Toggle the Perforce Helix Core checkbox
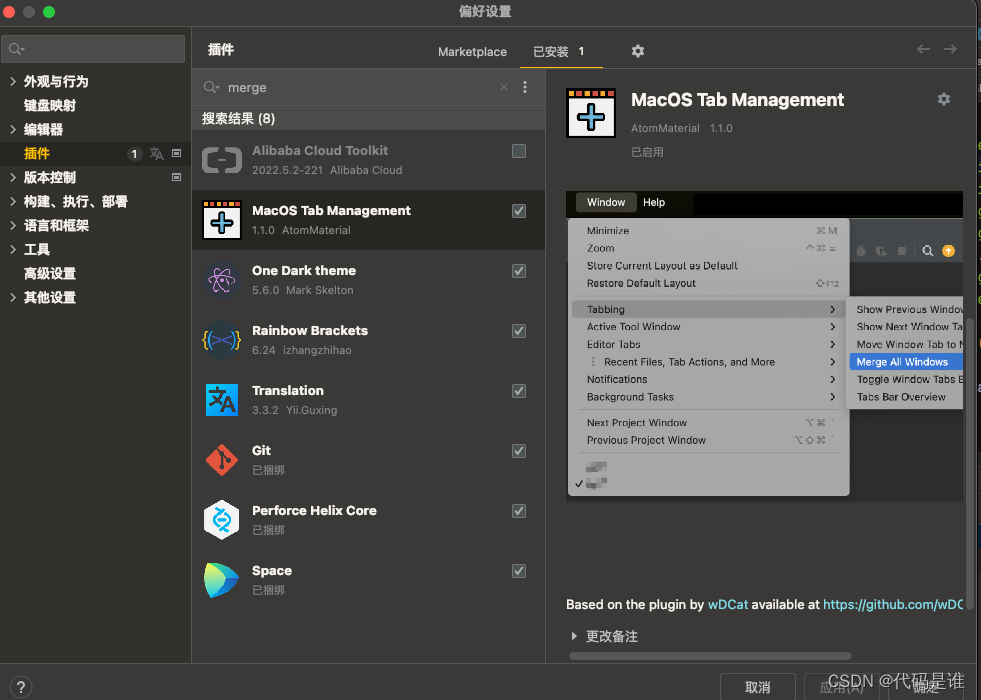981x700 pixels. pyautogui.click(x=519, y=511)
